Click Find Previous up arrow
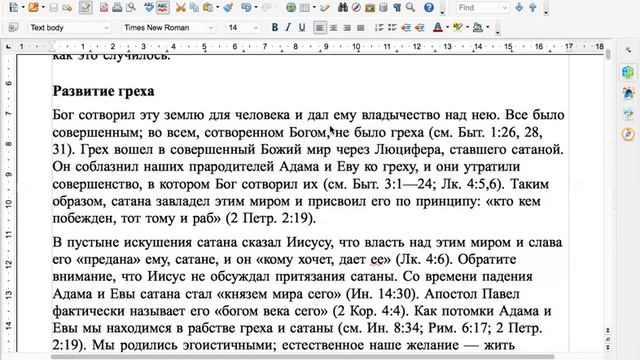The height and width of the screenshot is (360, 640). [x=533, y=7]
